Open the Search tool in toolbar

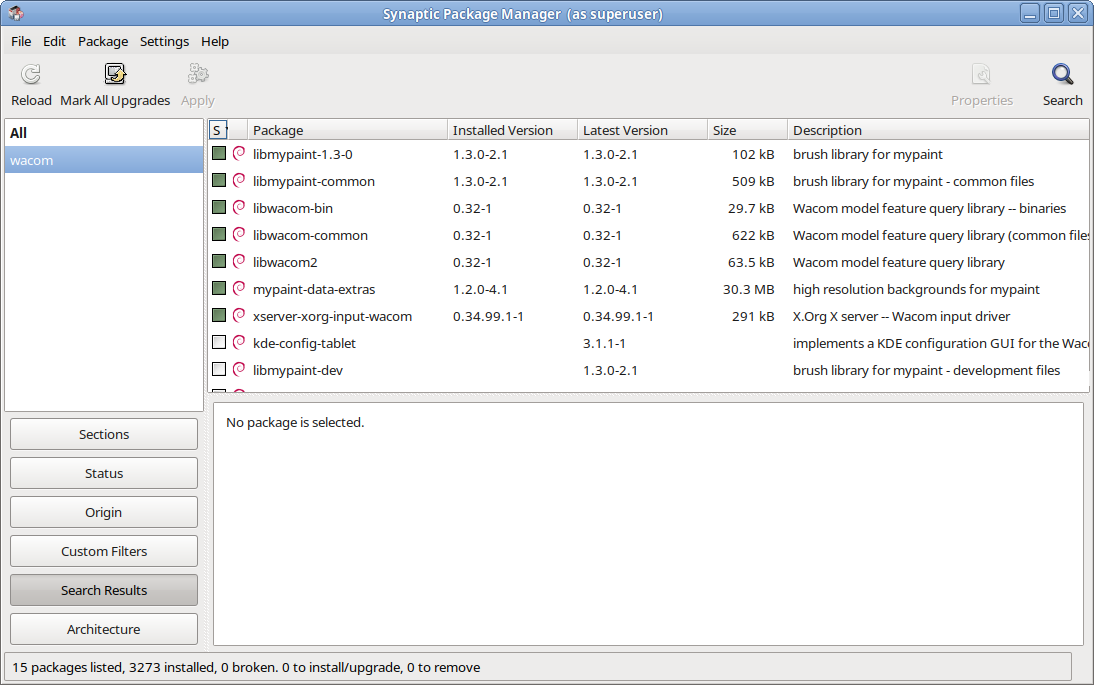pos(1062,75)
